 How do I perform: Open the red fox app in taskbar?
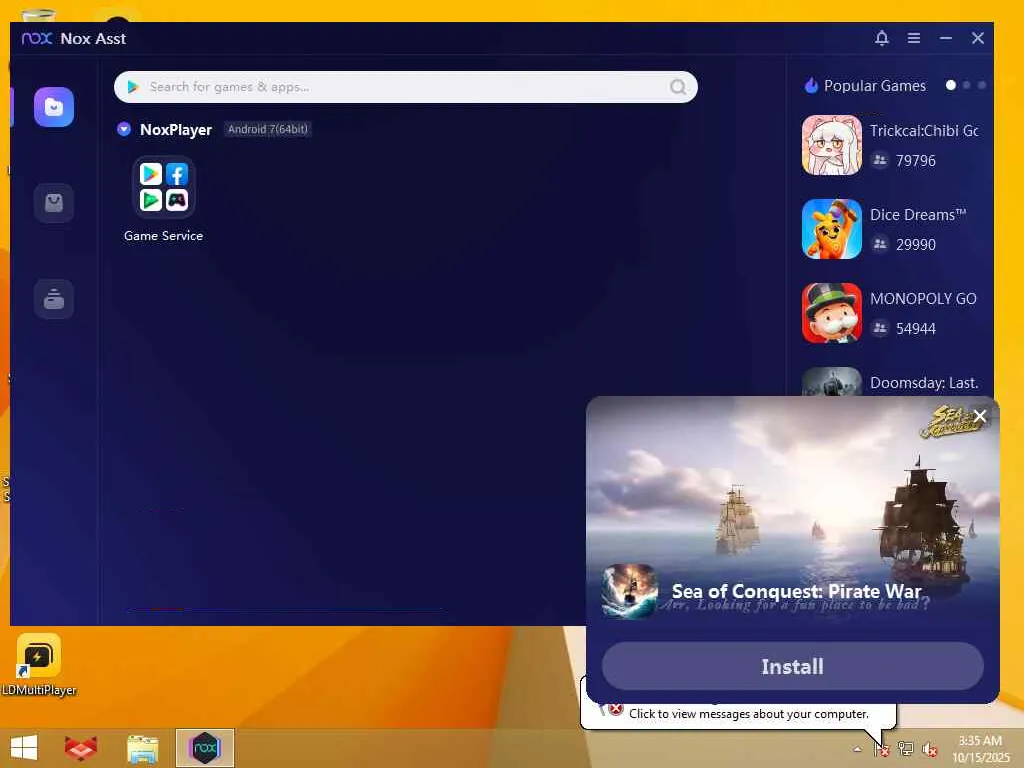click(x=81, y=748)
